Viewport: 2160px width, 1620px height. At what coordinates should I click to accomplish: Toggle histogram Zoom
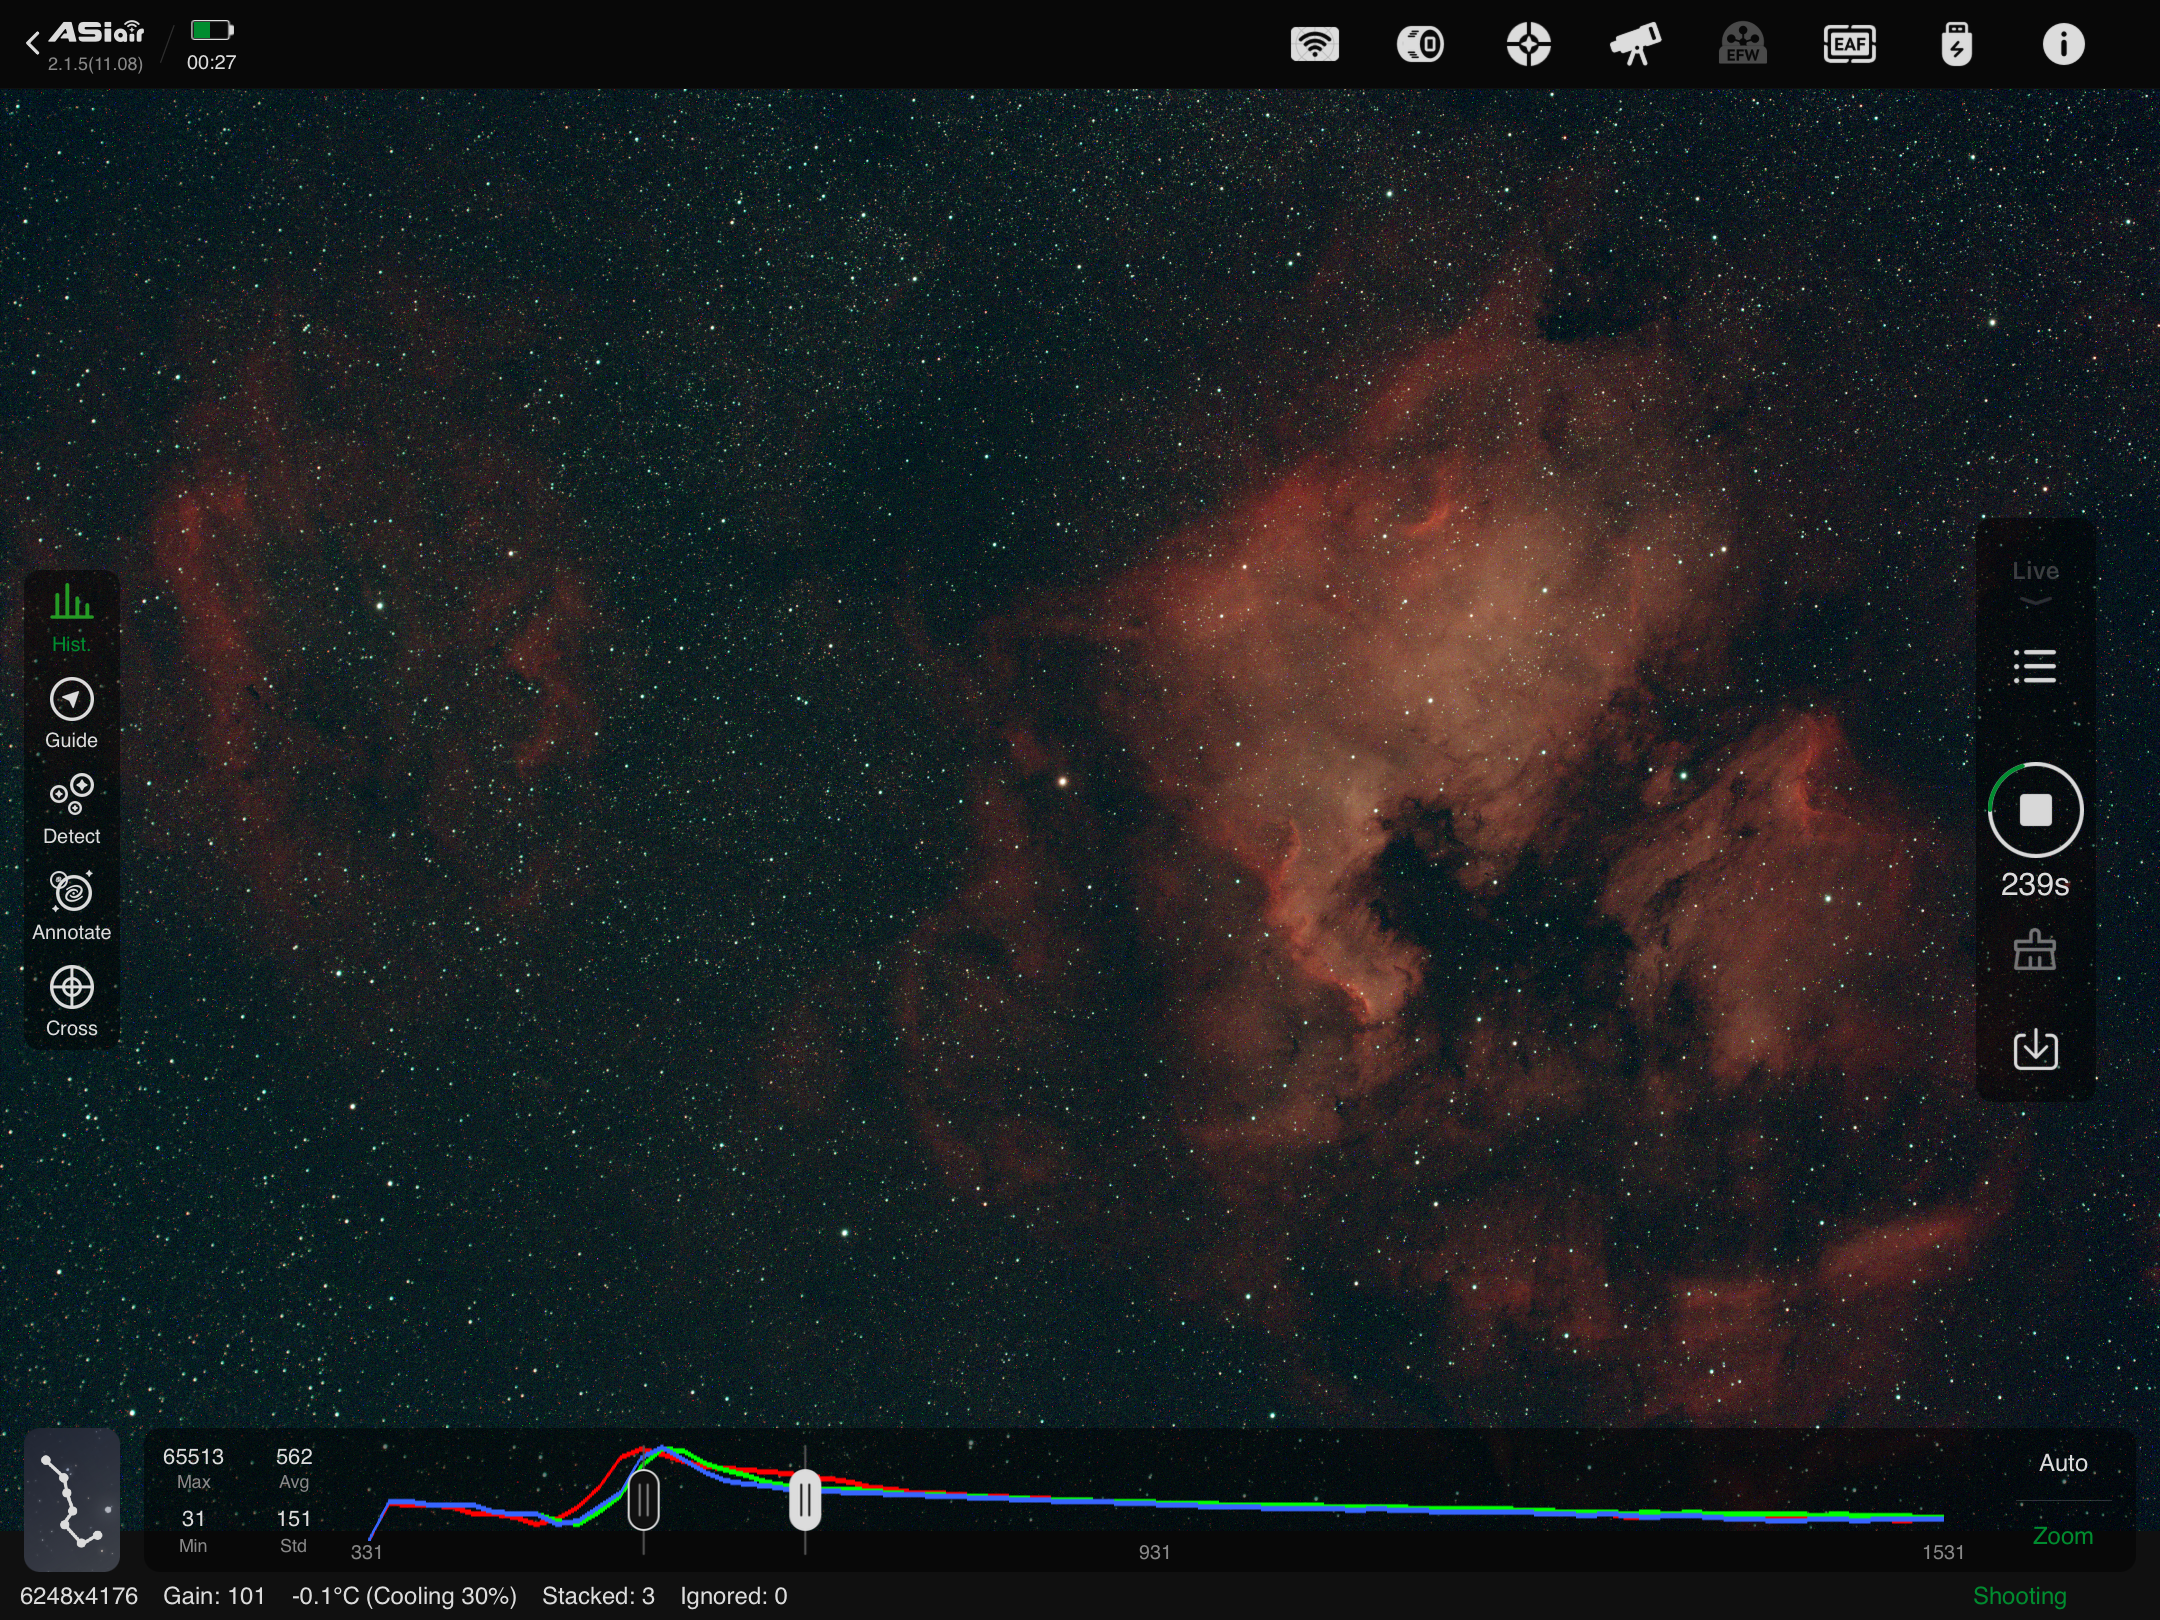tap(2063, 1536)
